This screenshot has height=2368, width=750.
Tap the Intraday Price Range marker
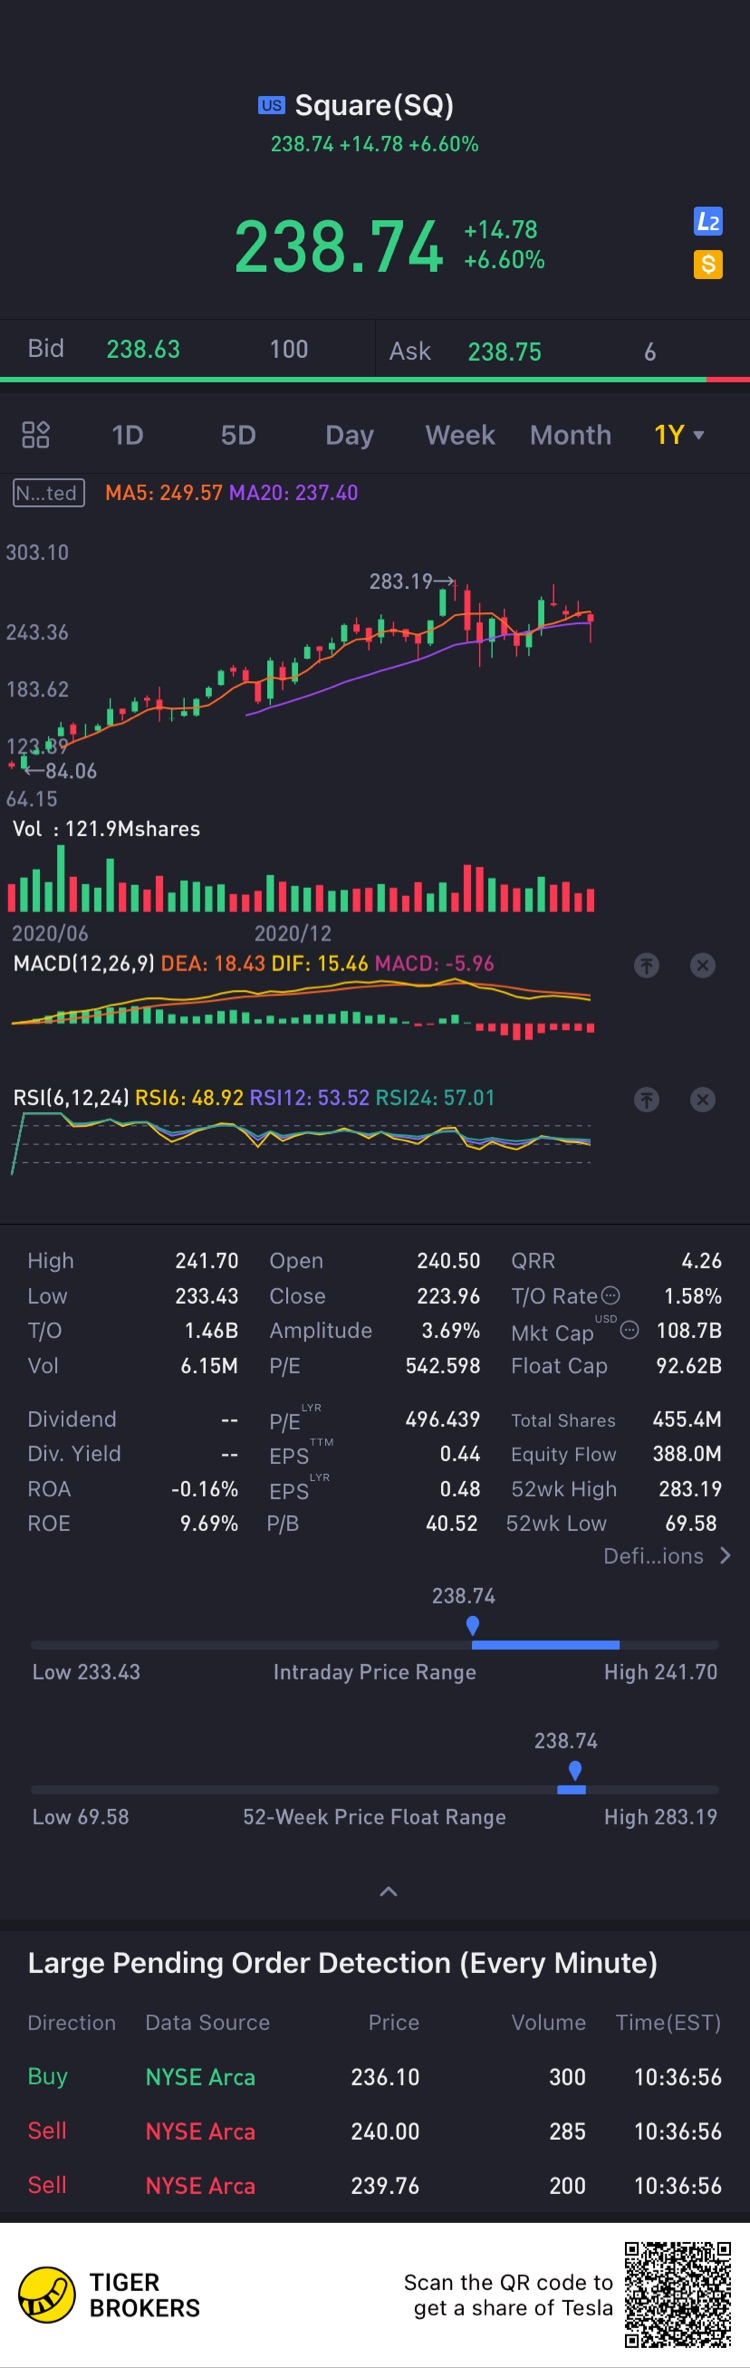[x=473, y=1626]
